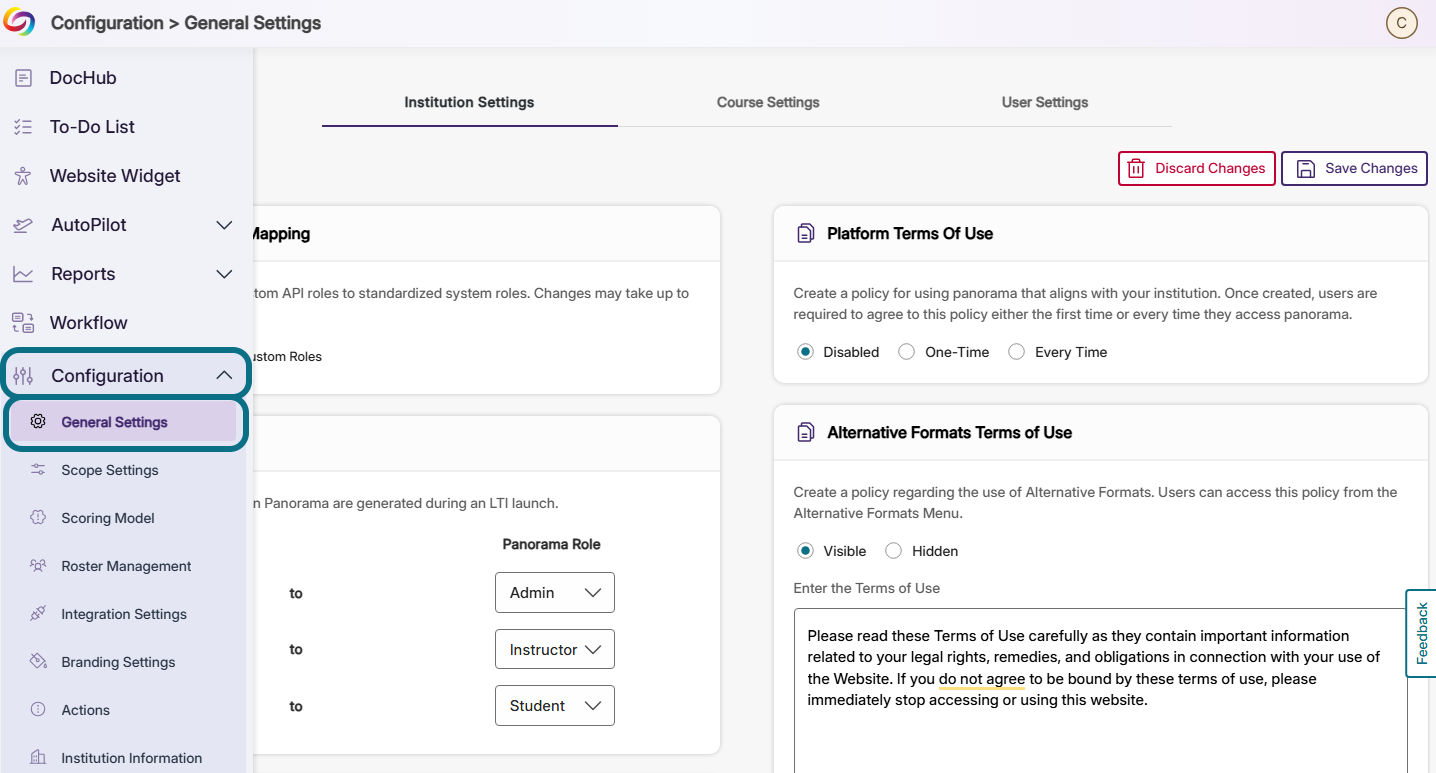
Task: Click the To-Do List checklist icon
Action: tap(23, 127)
